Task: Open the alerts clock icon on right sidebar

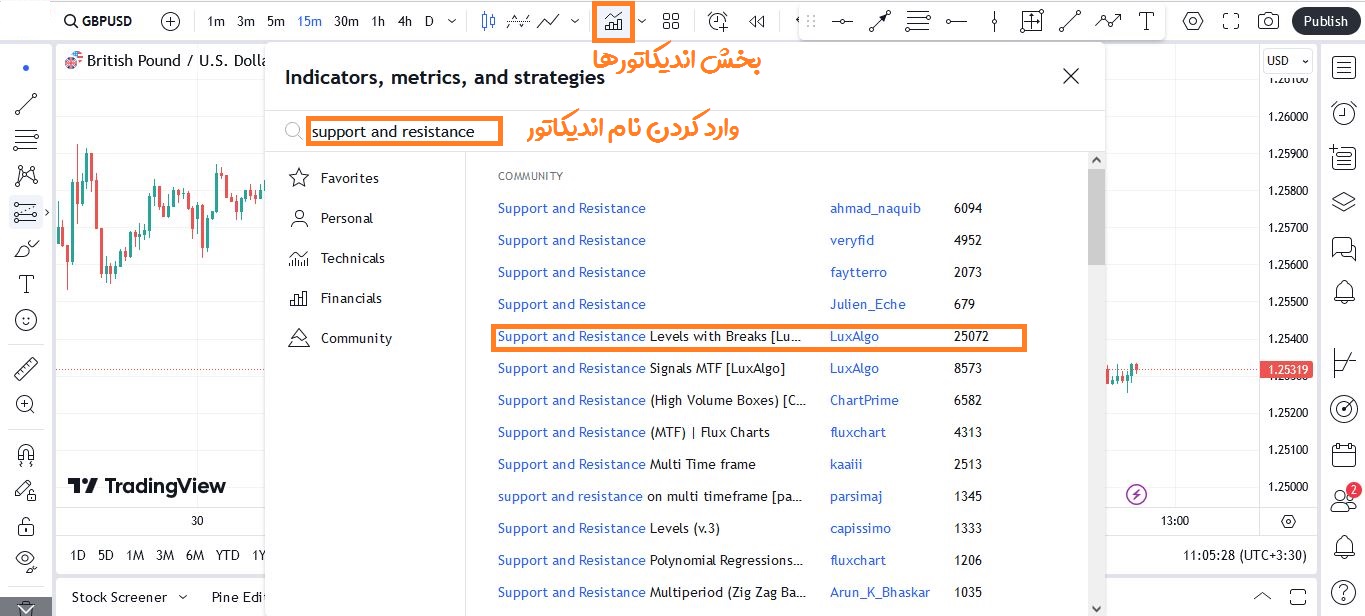Action: (x=1344, y=113)
